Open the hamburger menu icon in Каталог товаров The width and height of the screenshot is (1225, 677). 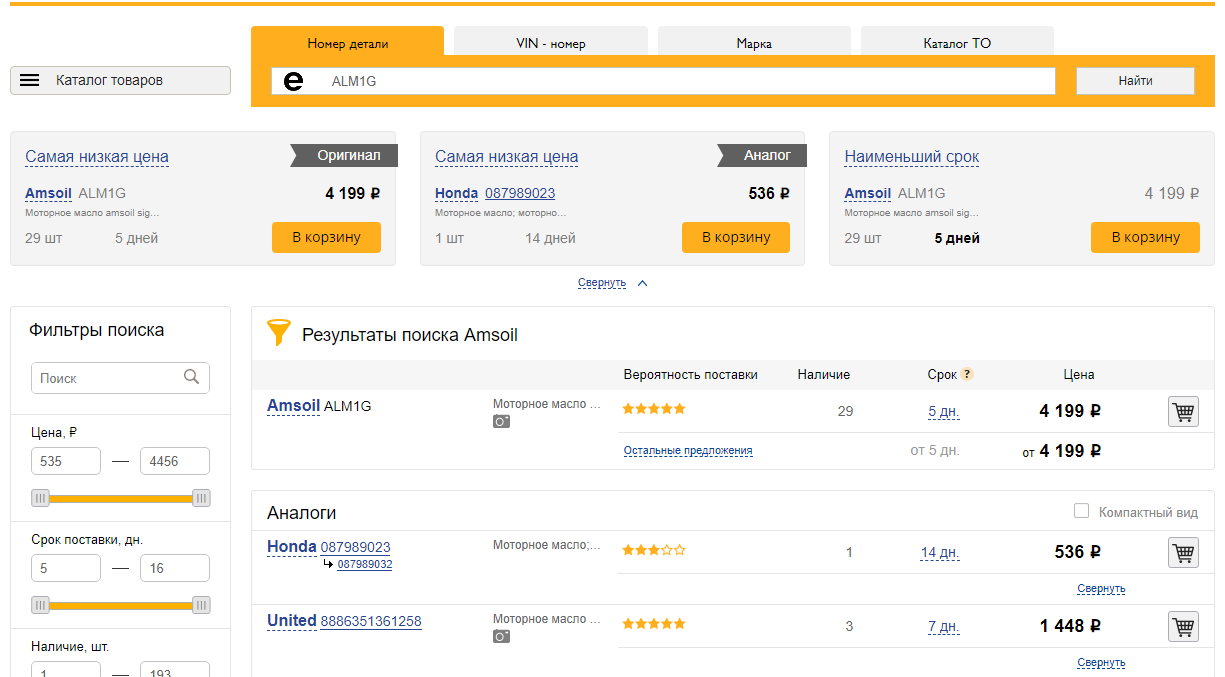click(29, 80)
